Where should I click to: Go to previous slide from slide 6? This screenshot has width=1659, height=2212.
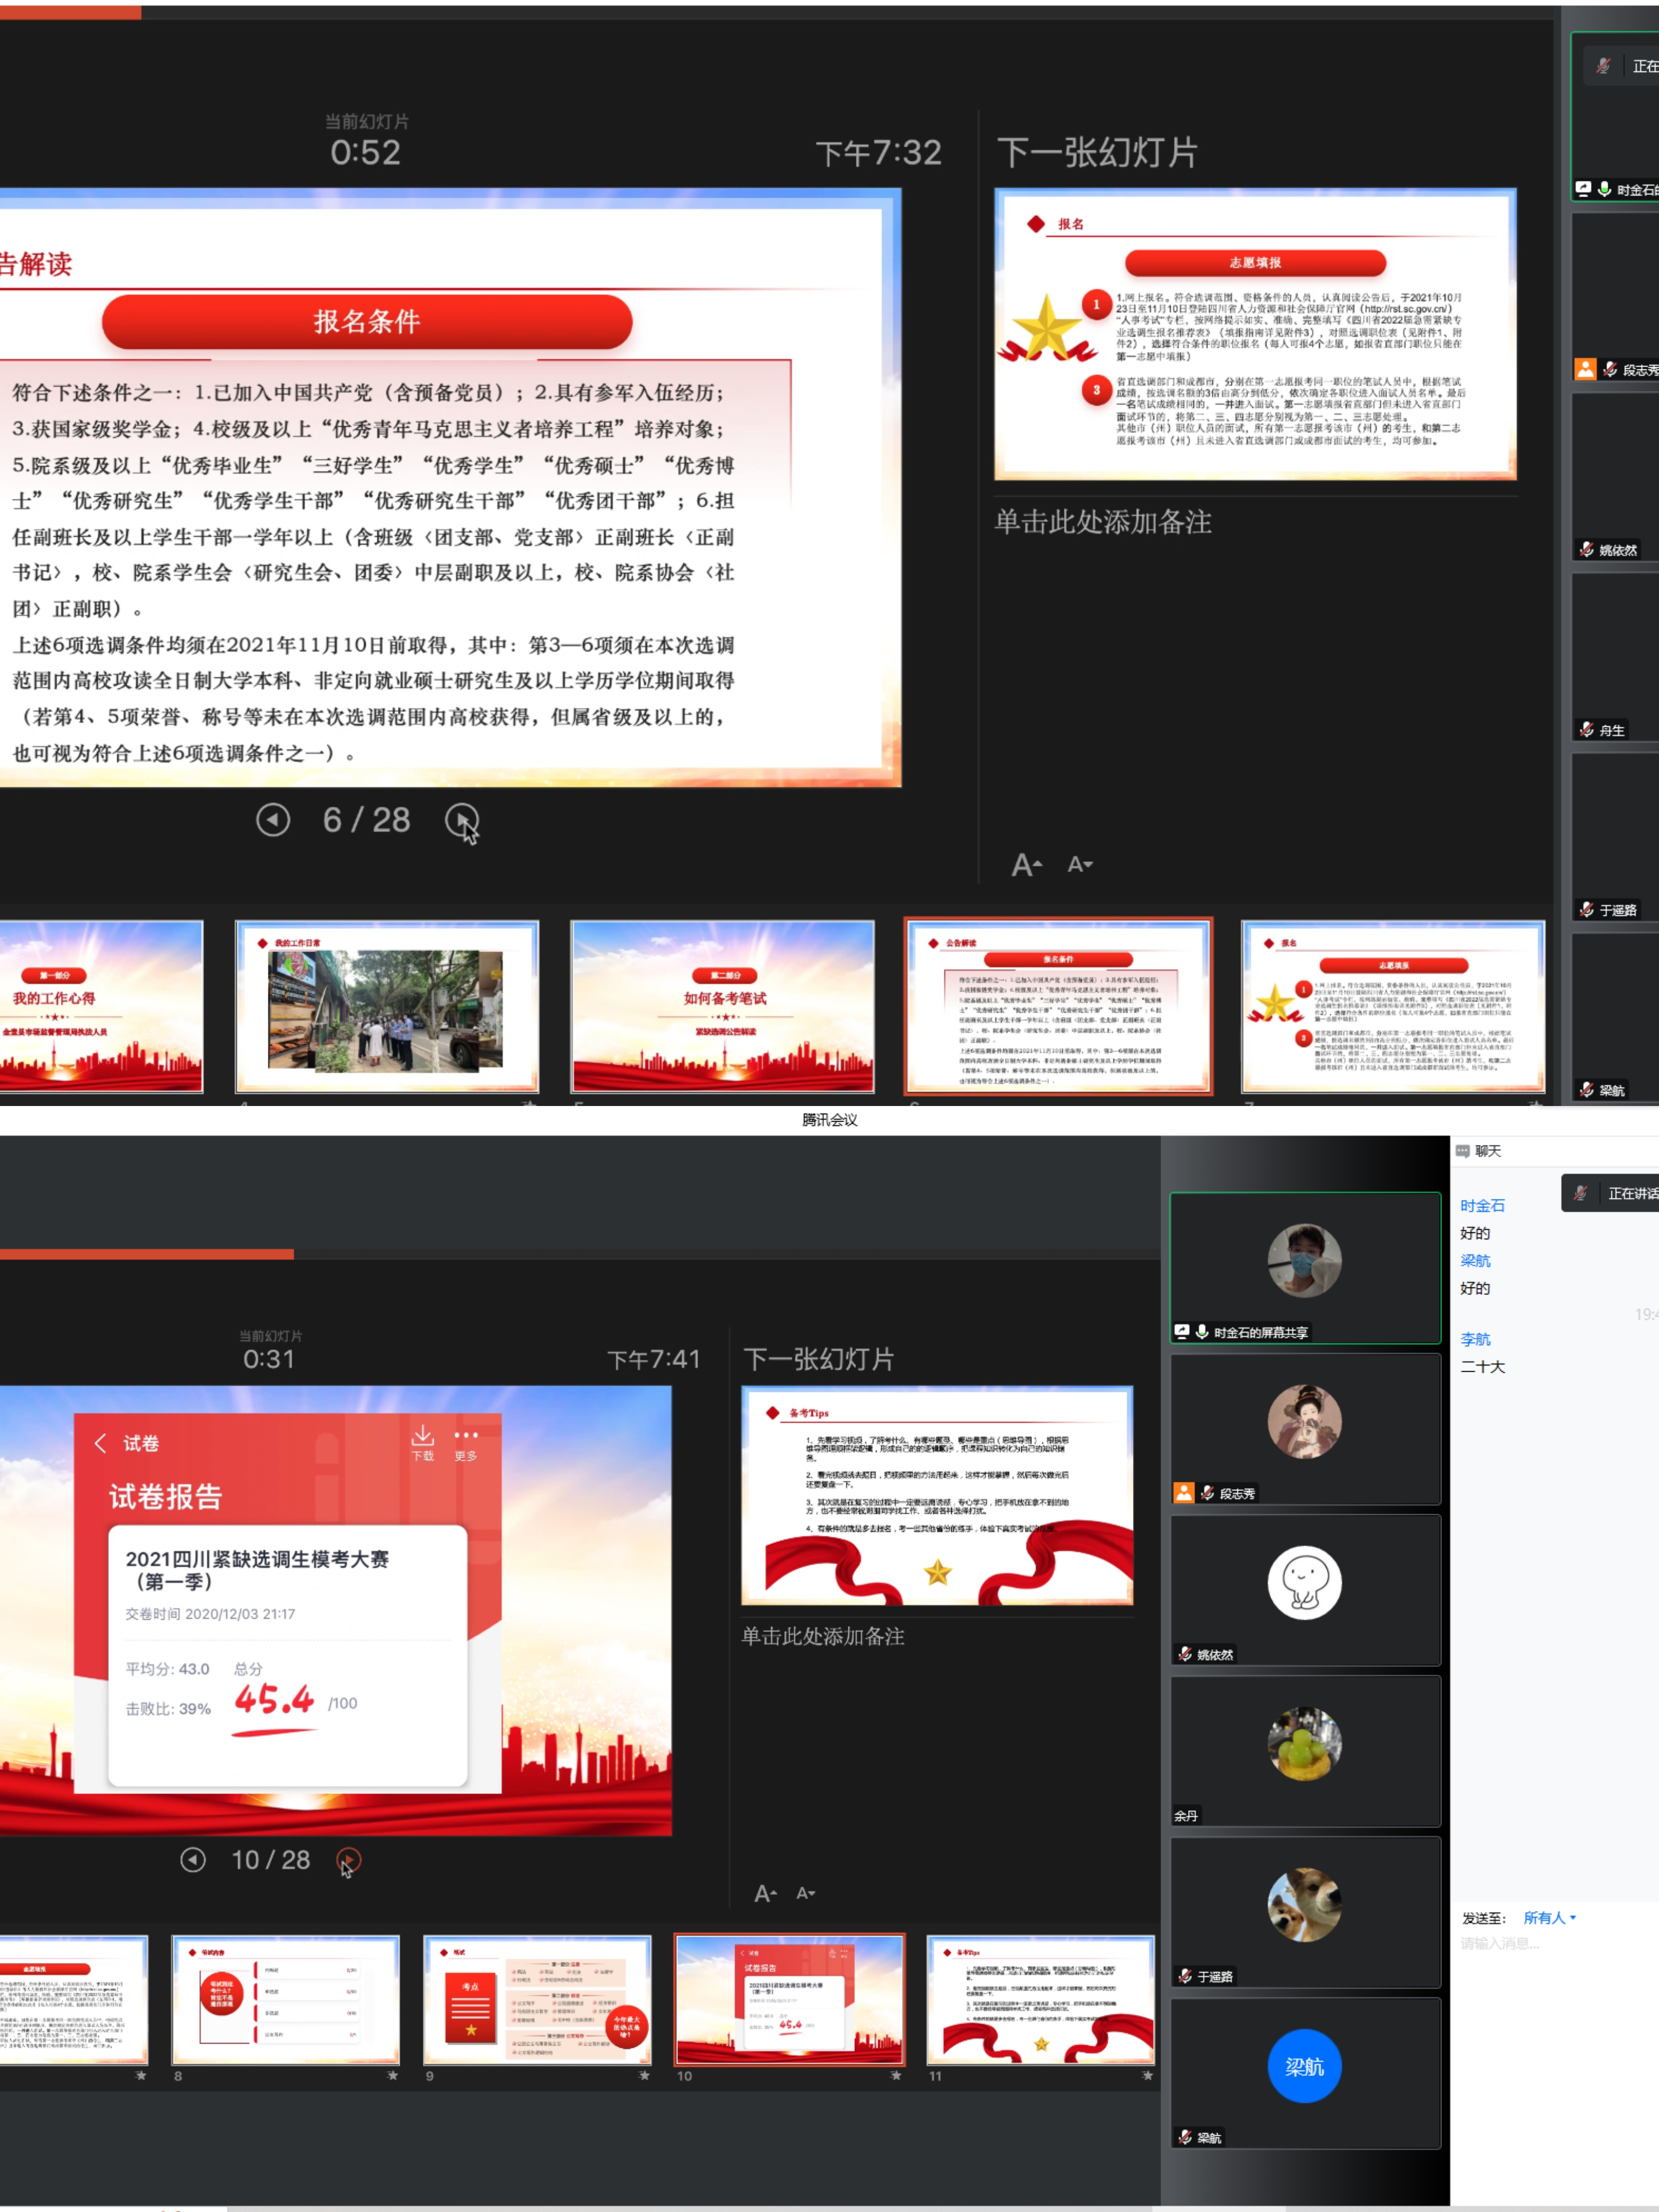[272, 820]
